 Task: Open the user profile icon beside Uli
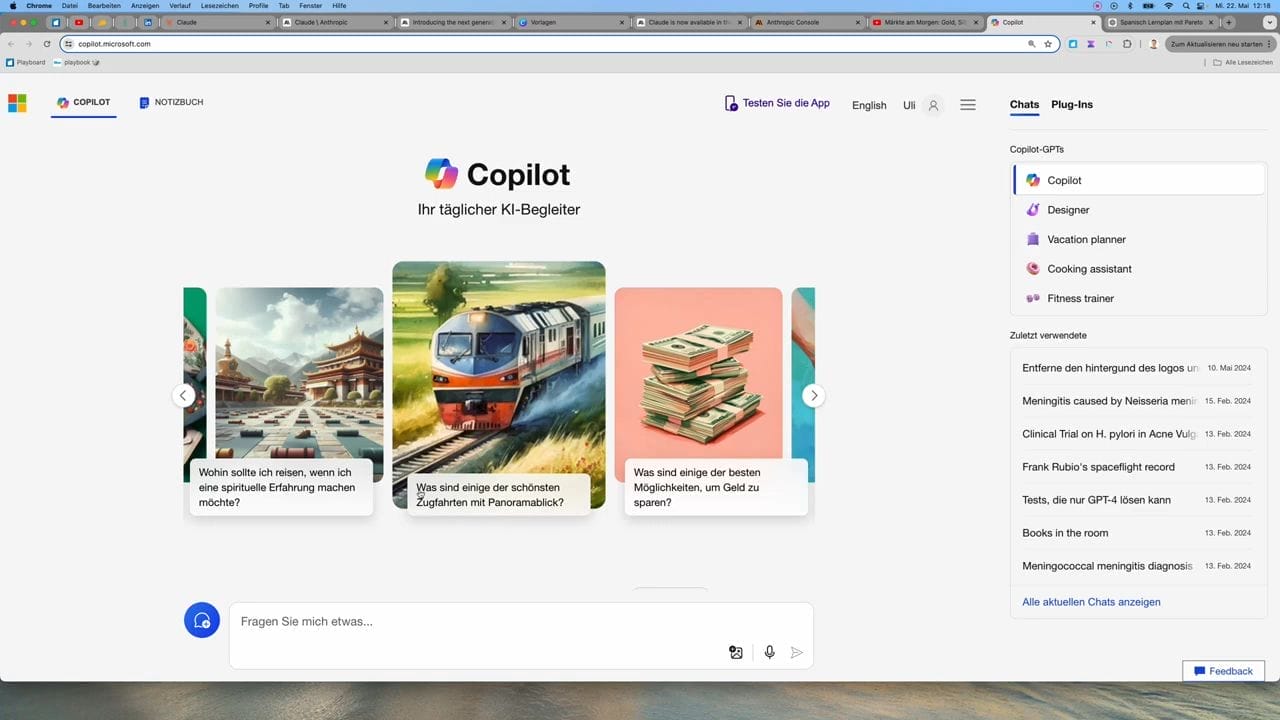[x=932, y=105]
